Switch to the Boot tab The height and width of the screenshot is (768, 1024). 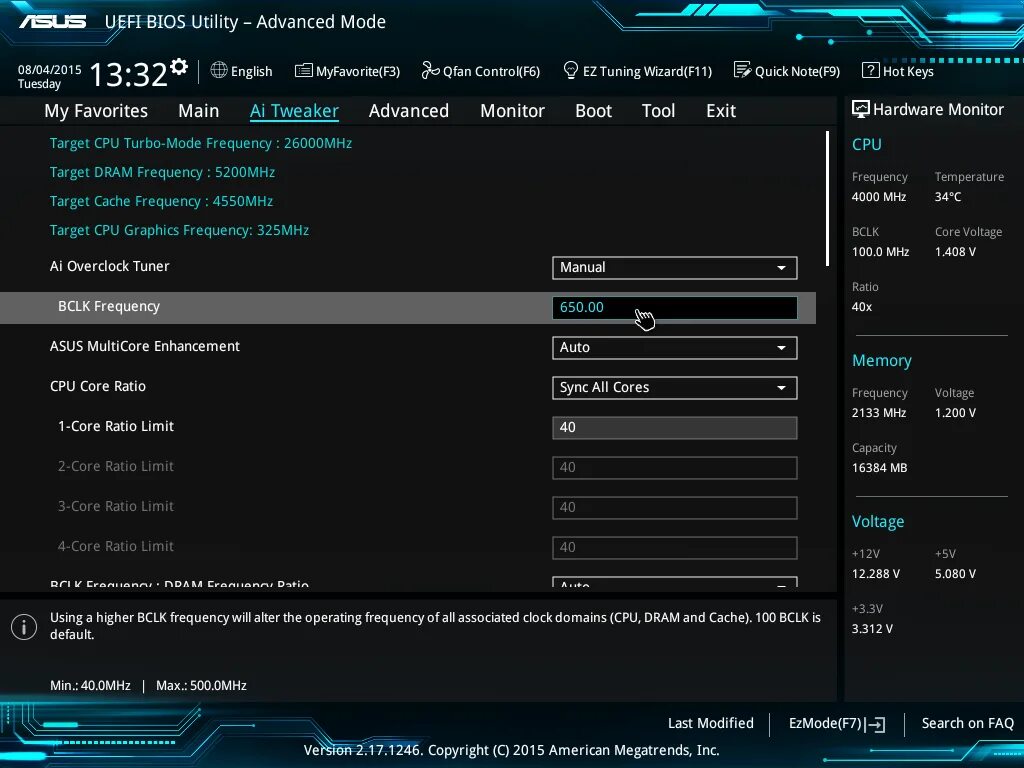pyautogui.click(x=593, y=111)
